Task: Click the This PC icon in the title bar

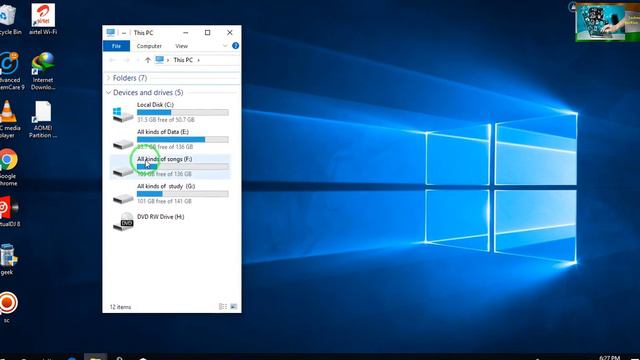Action: [111, 32]
